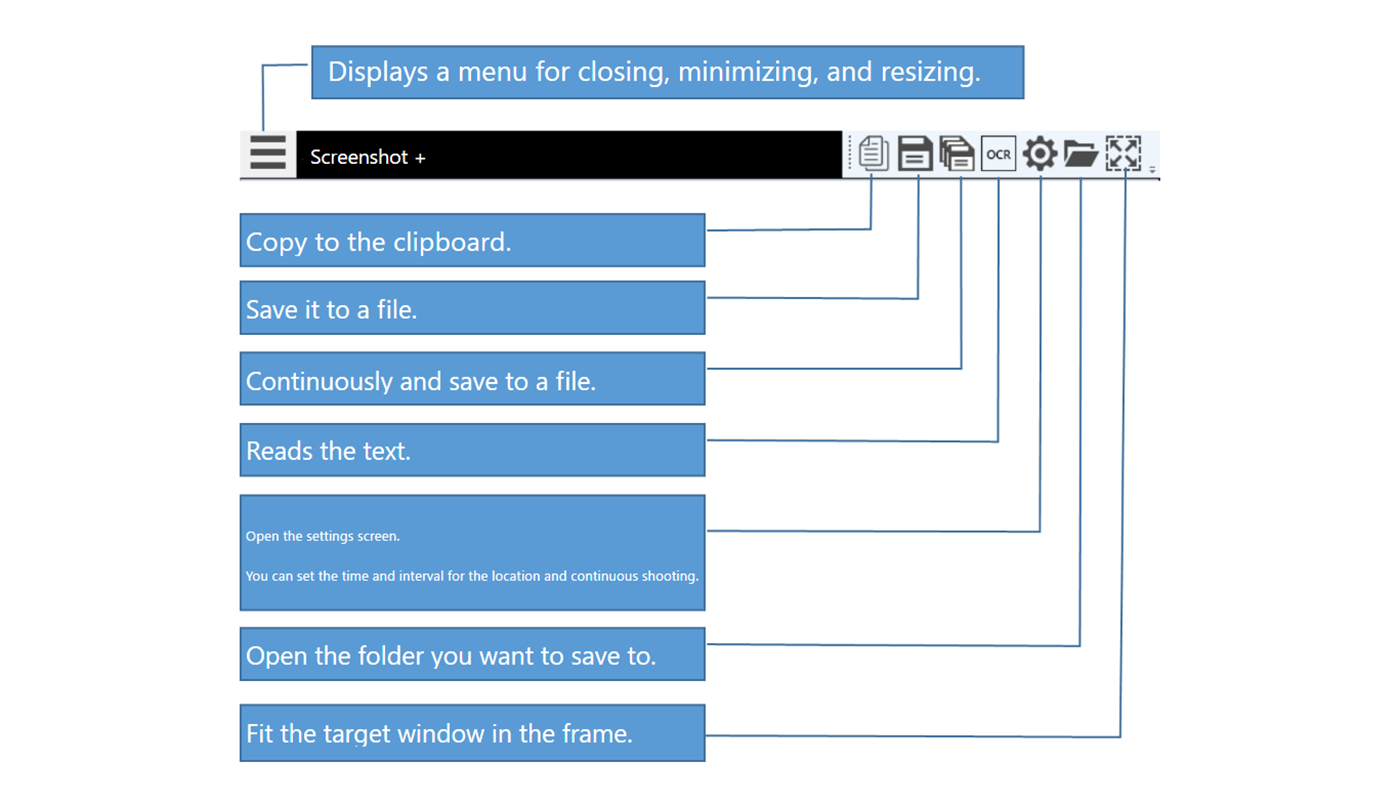
Task: Click the 'Copy to the clipboard' callout
Action: (x=472, y=240)
